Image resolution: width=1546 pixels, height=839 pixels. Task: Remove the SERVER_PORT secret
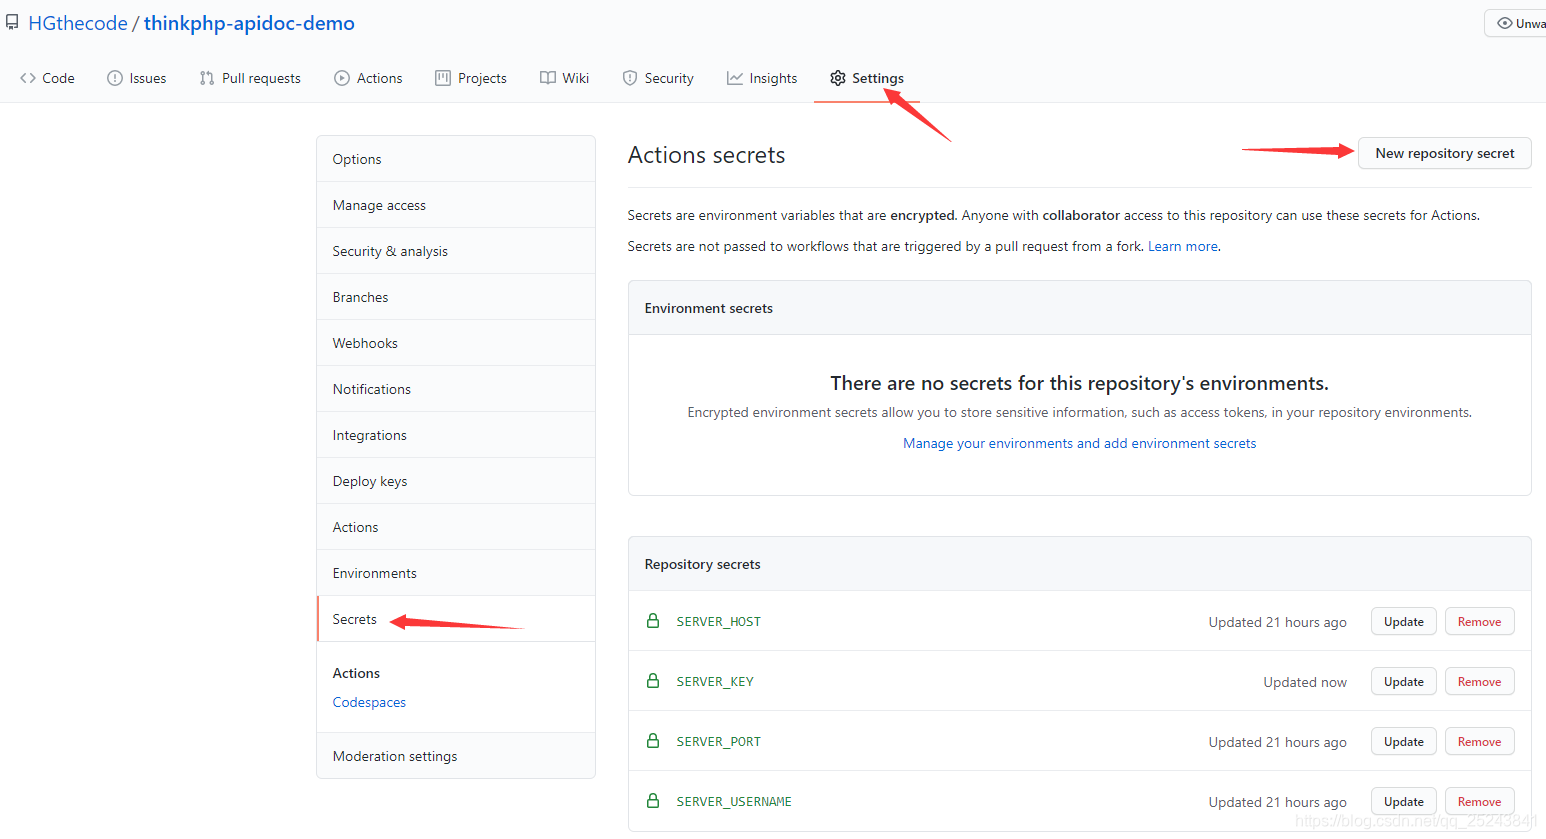pos(1479,741)
